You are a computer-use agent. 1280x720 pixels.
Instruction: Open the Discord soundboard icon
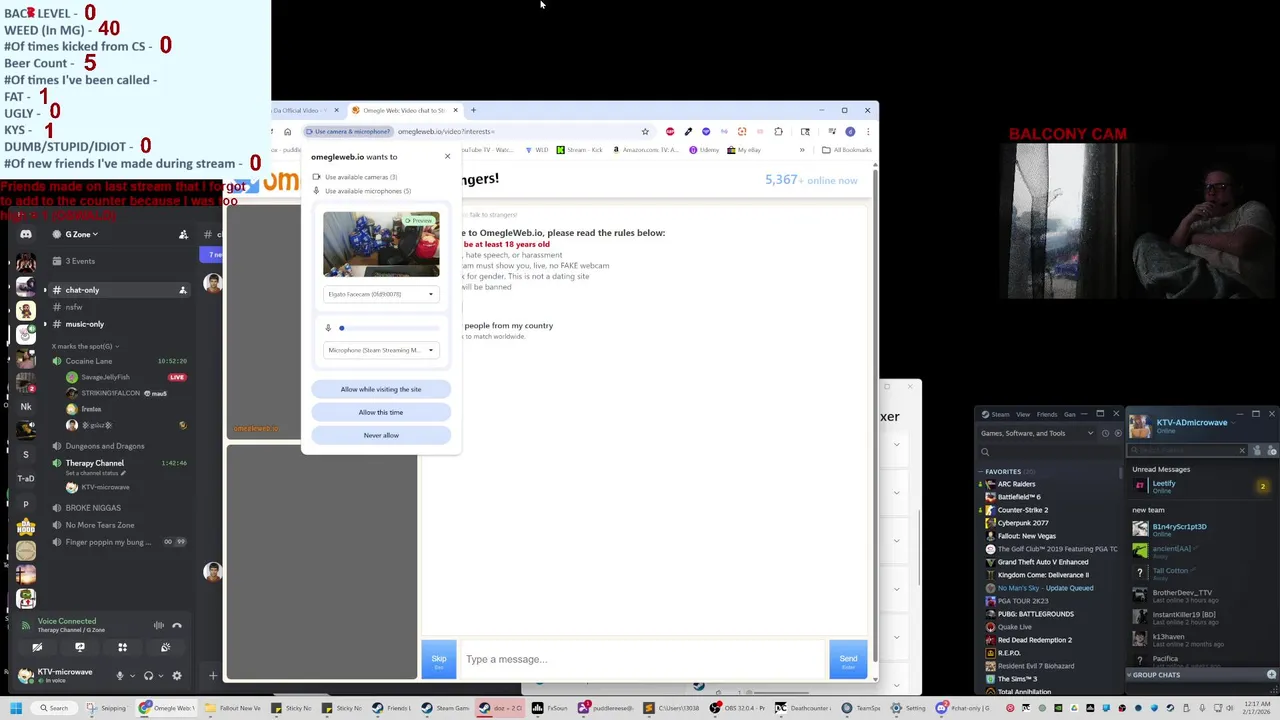coord(165,647)
